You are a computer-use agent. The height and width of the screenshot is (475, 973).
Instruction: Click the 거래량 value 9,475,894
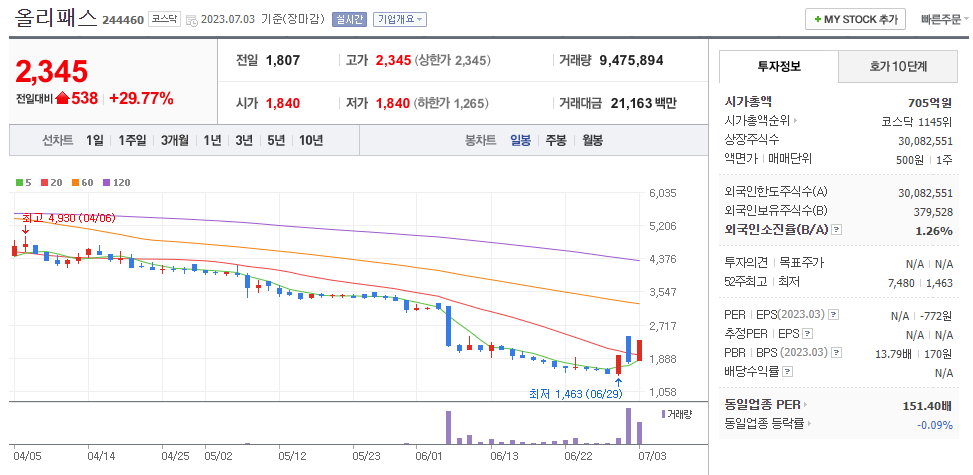click(x=631, y=60)
